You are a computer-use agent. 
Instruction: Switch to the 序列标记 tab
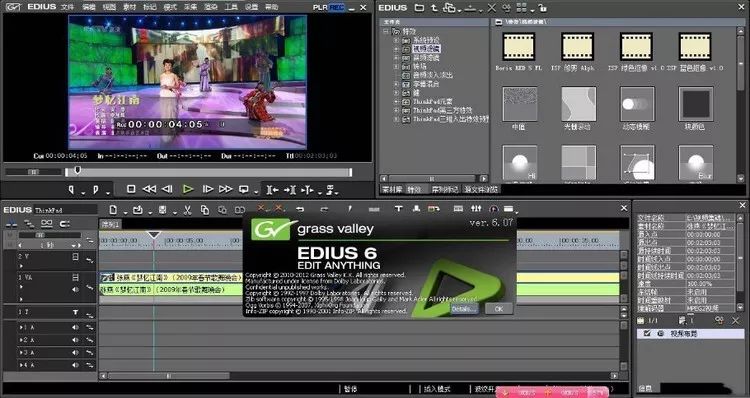(x=445, y=189)
